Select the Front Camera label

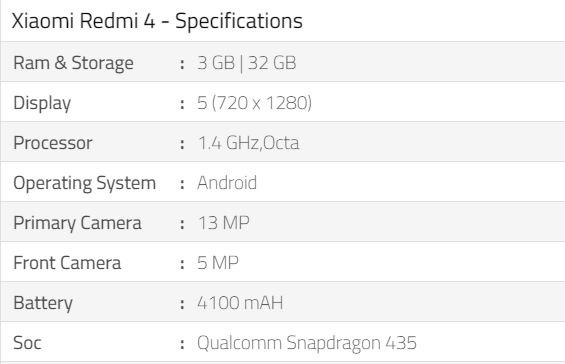click(67, 263)
